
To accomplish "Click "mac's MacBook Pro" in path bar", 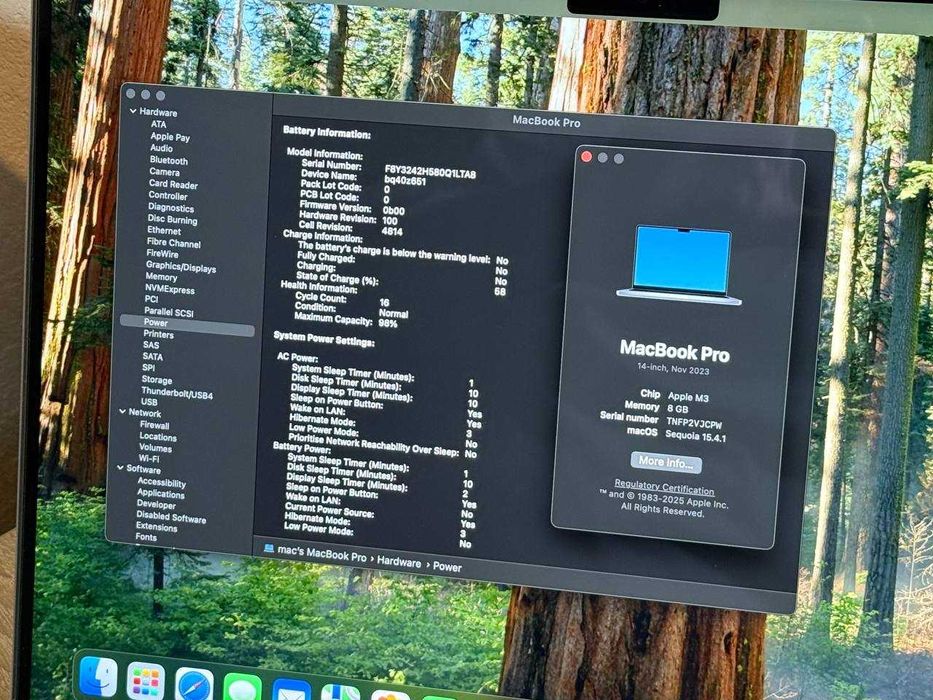I will click(322, 554).
